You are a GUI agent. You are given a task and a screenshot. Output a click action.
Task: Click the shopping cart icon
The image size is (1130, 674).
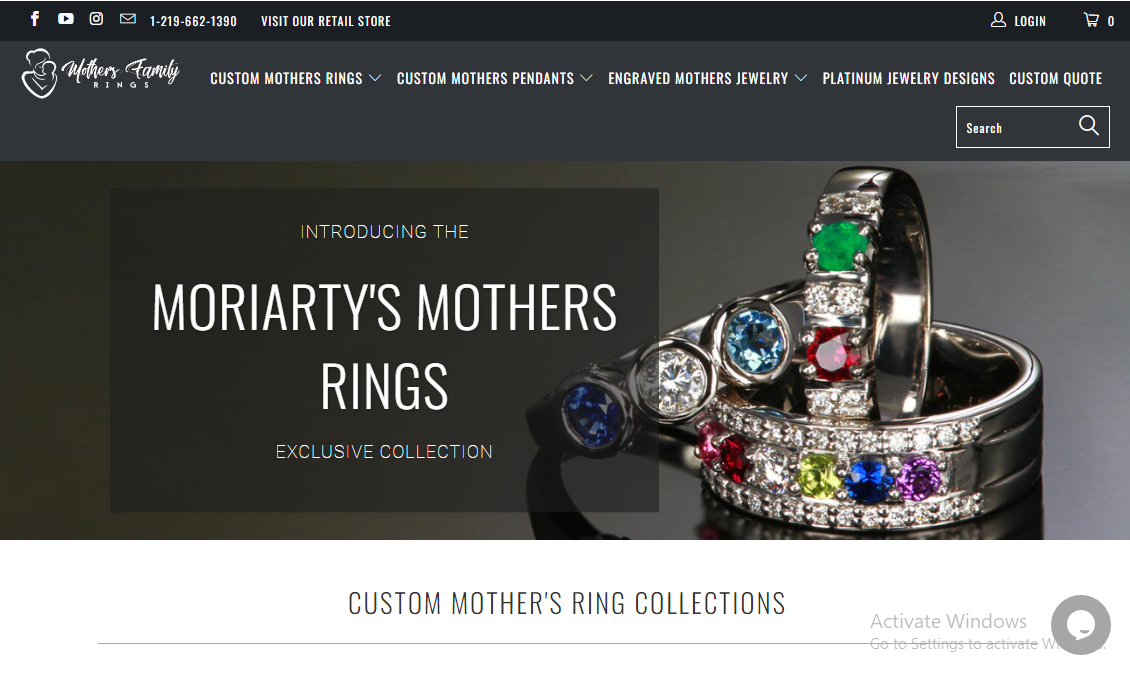[1091, 20]
